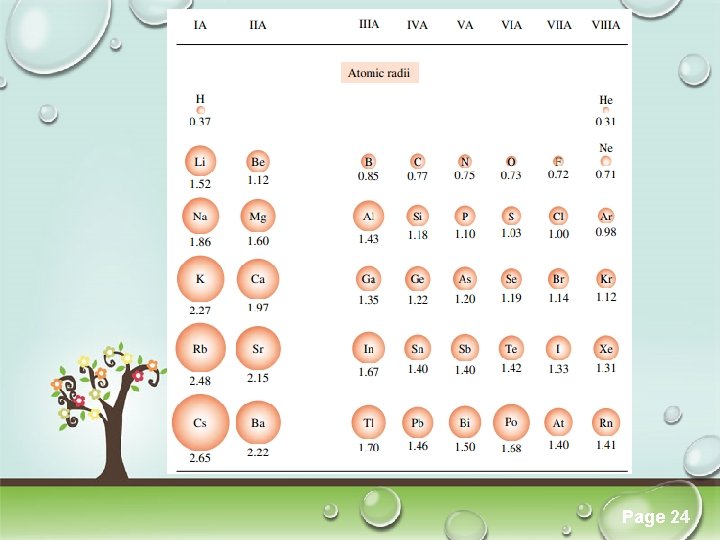
Task: Select the IIIA group header
Action: 369,24
